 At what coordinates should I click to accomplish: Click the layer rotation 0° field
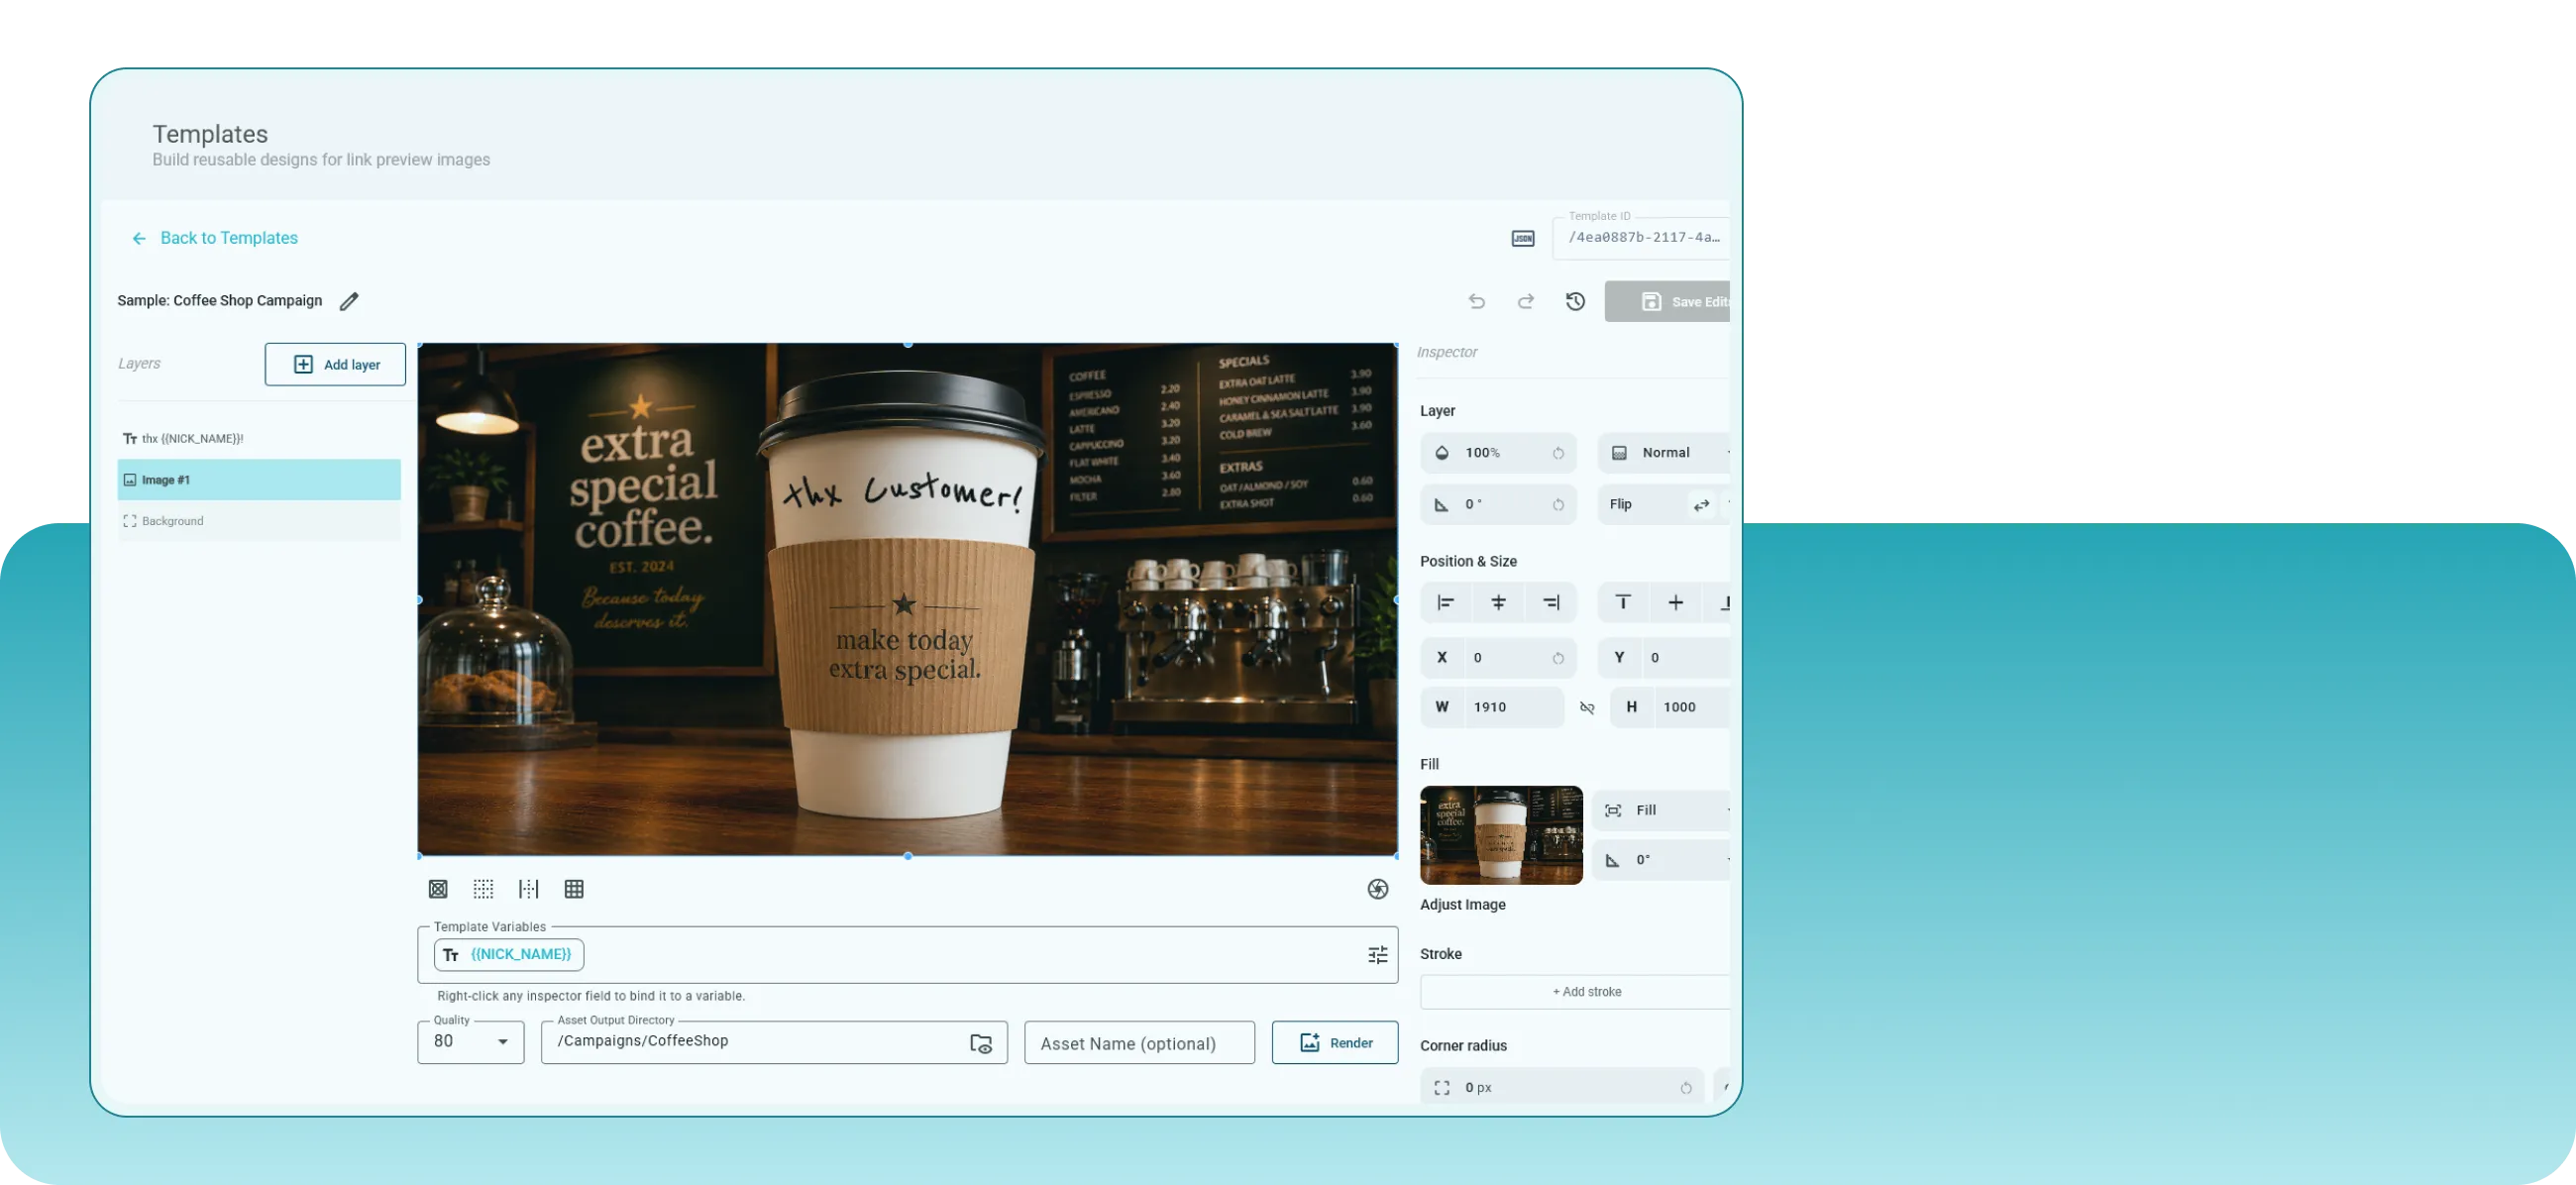click(1498, 505)
